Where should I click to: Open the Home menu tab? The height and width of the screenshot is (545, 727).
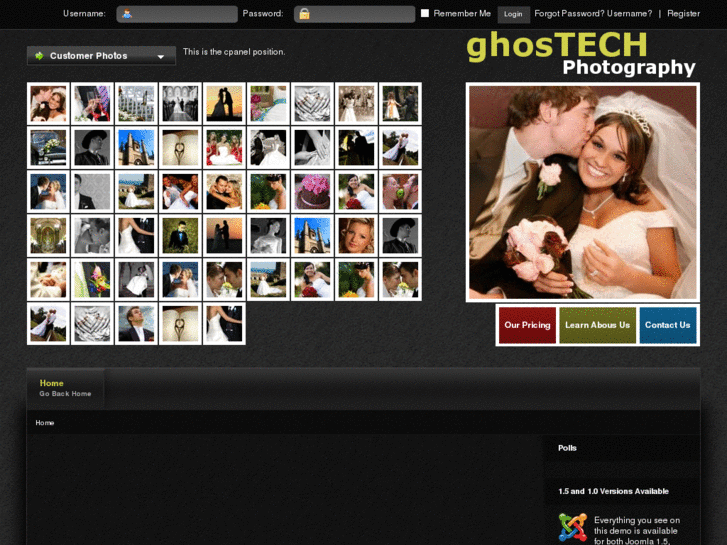click(65, 388)
